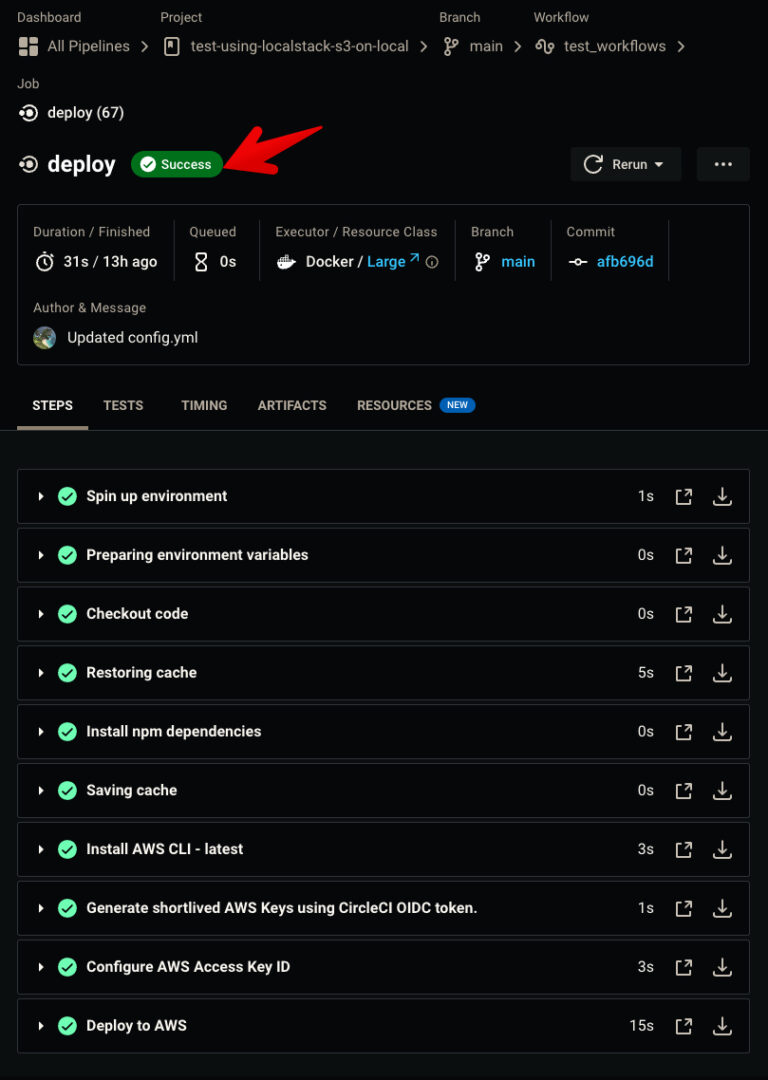Viewport: 768px width, 1080px height.
Task: Open the ARTIFACTS tab
Action: pyautogui.click(x=291, y=405)
